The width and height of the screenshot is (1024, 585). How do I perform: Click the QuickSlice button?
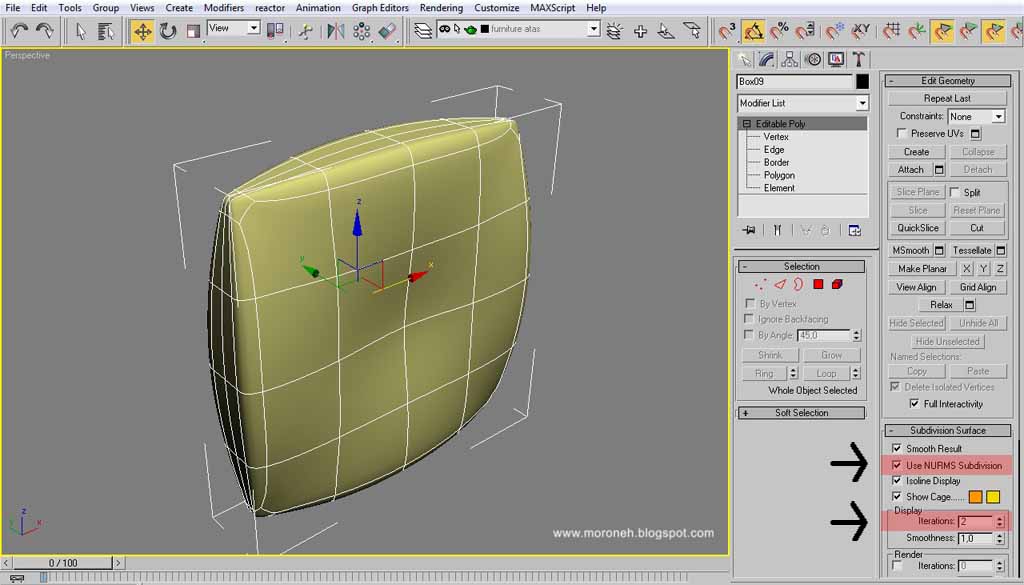click(x=918, y=228)
